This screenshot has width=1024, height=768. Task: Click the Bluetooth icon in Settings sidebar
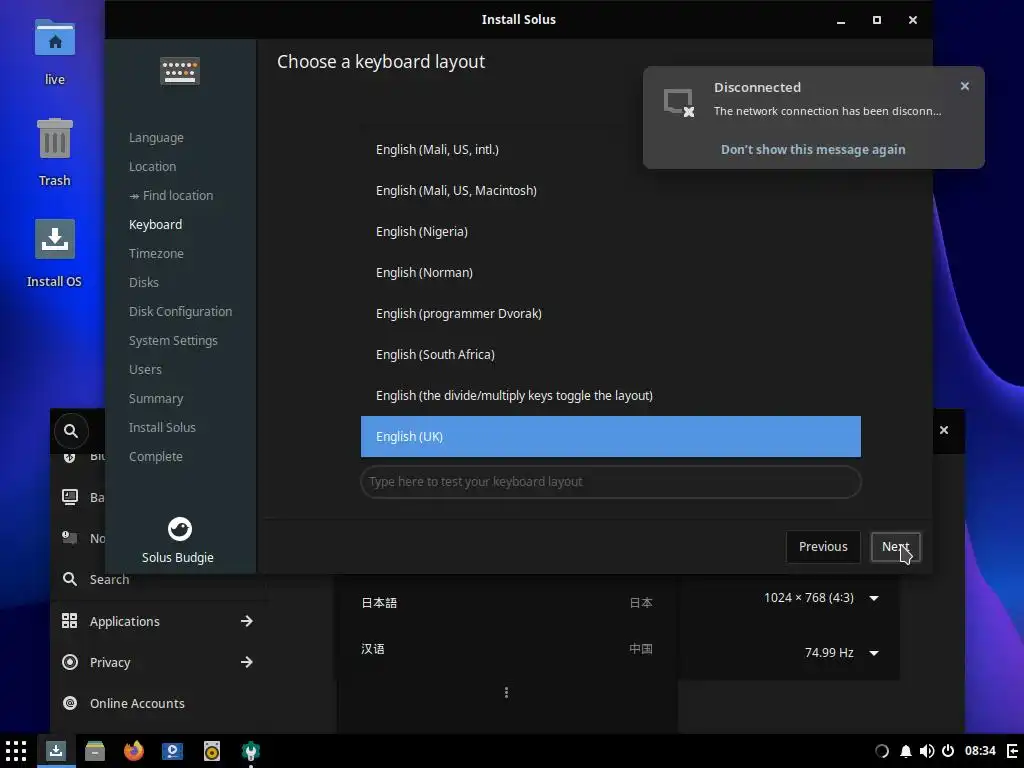pyautogui.click(x=70, y=457)
